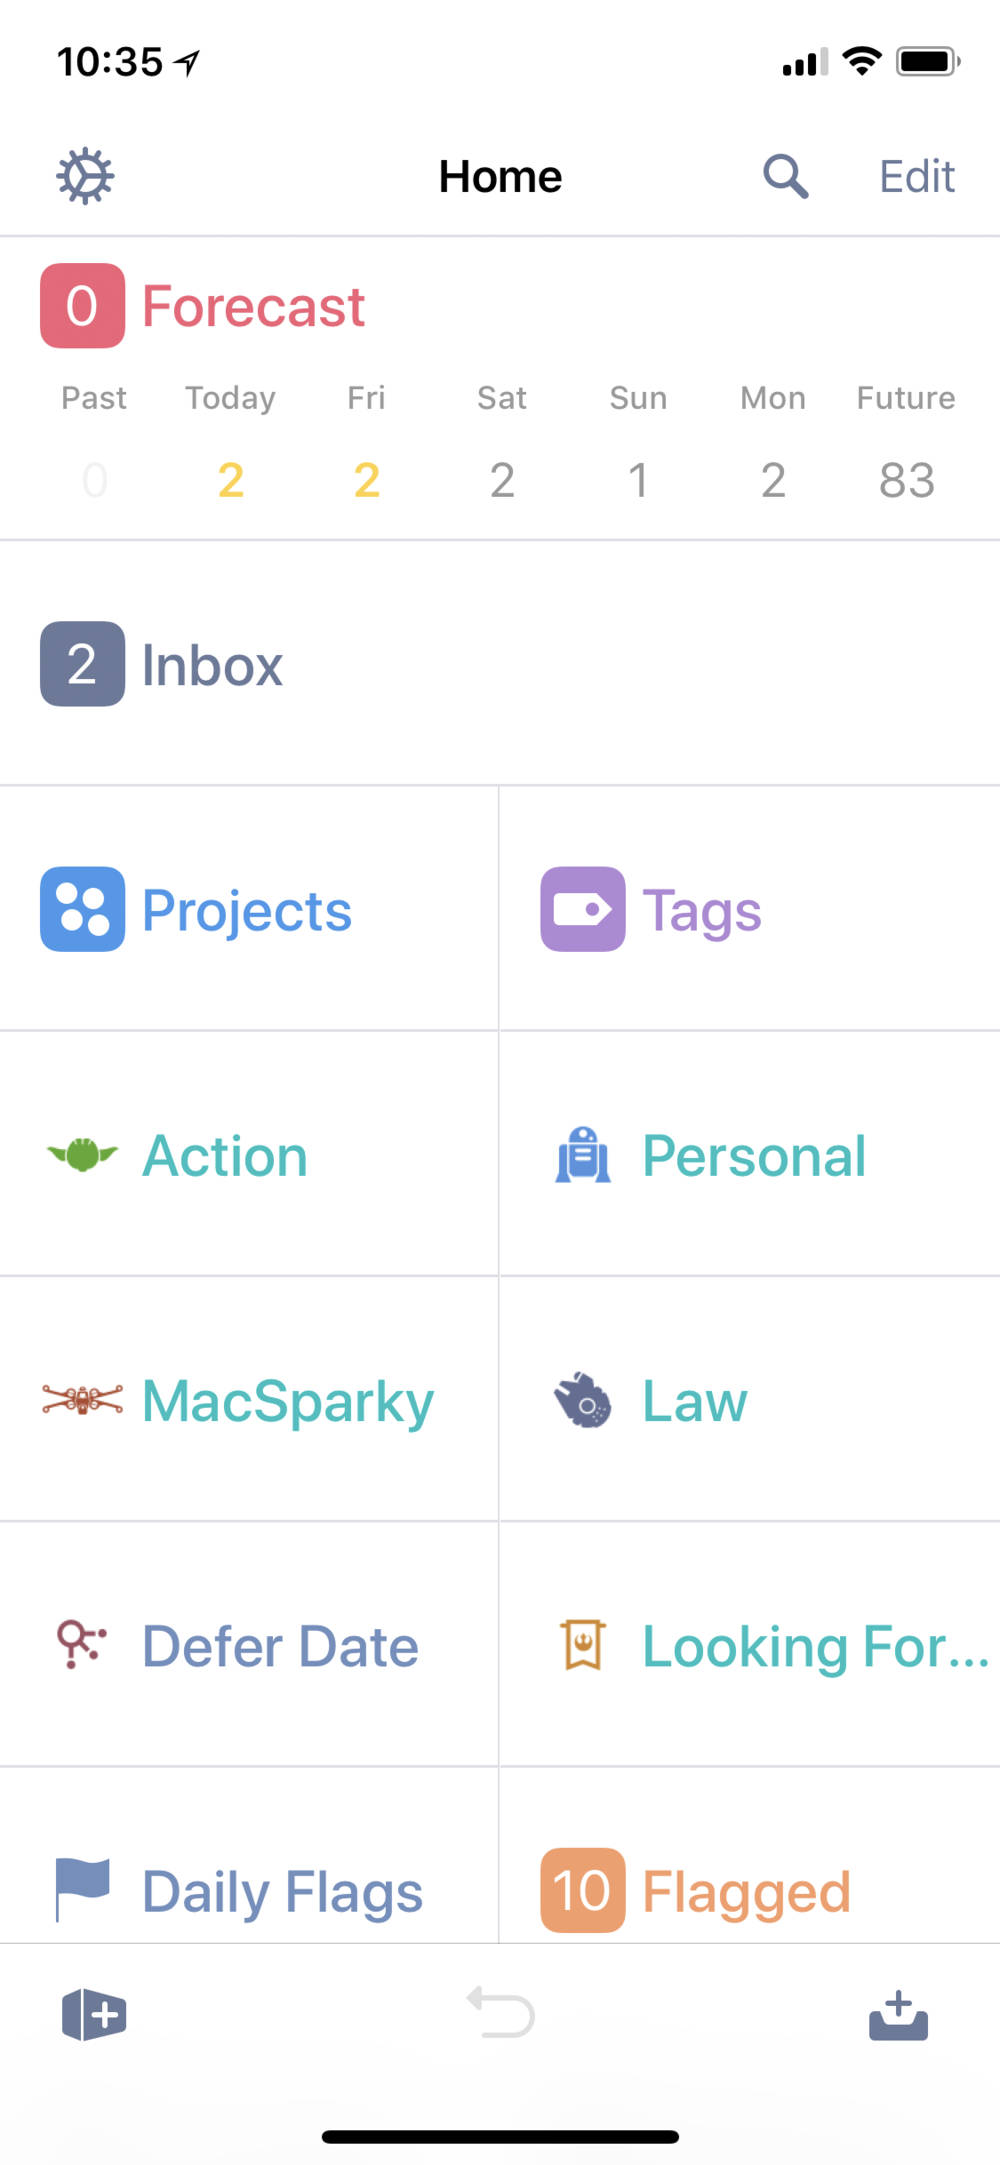Open the purple Tags icon
This screenshot has width=1000, height=2165.
[583, 909]
